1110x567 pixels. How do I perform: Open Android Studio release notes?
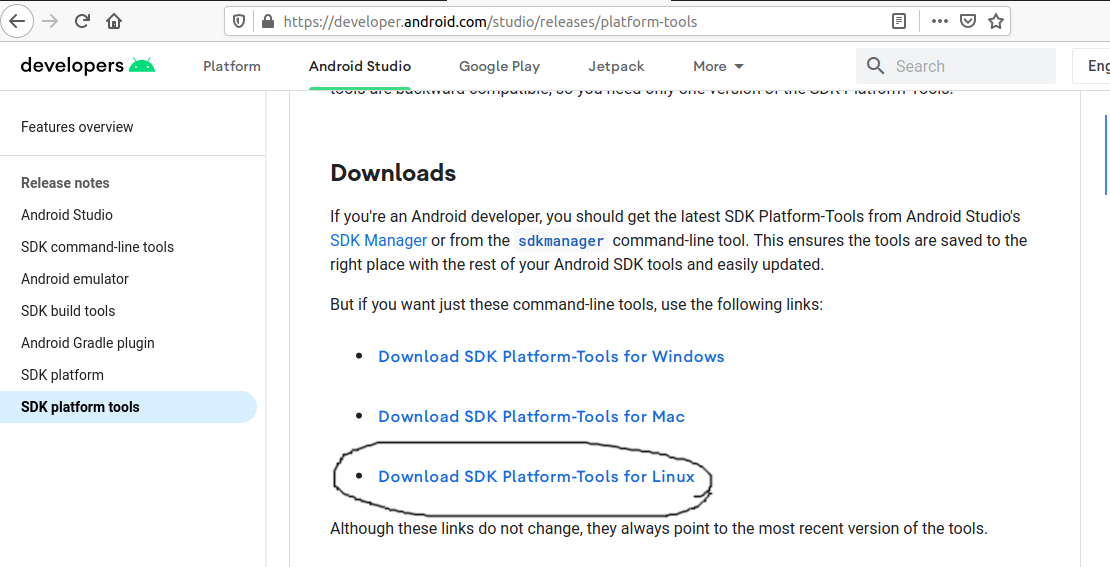(x=67, y=214)
